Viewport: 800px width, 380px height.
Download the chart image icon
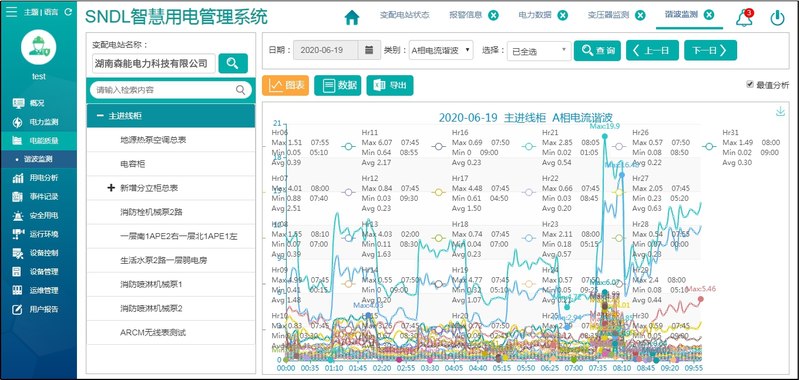pos(780,112)
